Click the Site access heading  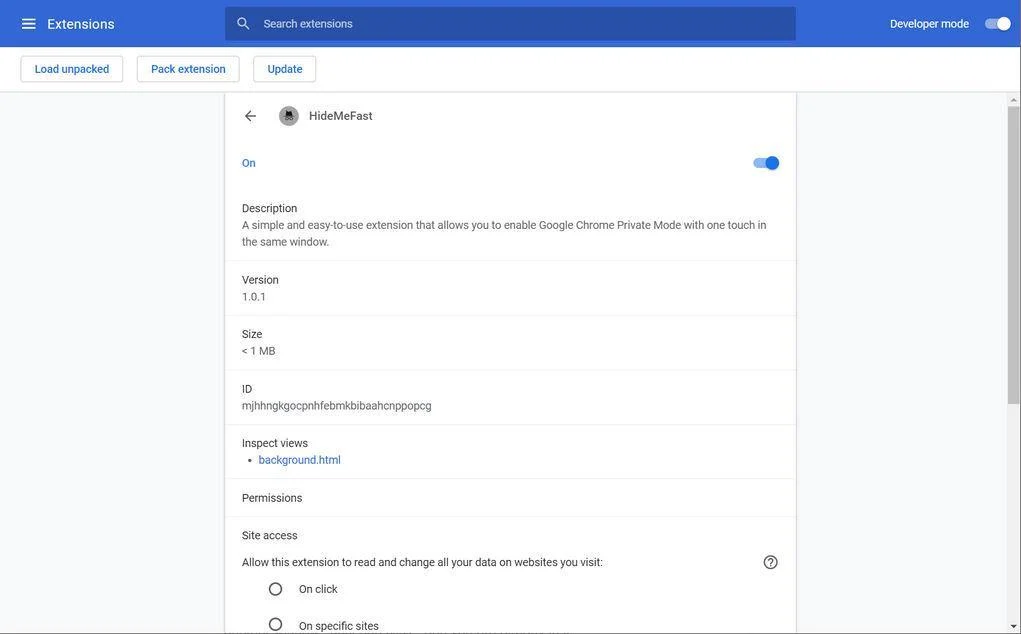coord(270,536)
